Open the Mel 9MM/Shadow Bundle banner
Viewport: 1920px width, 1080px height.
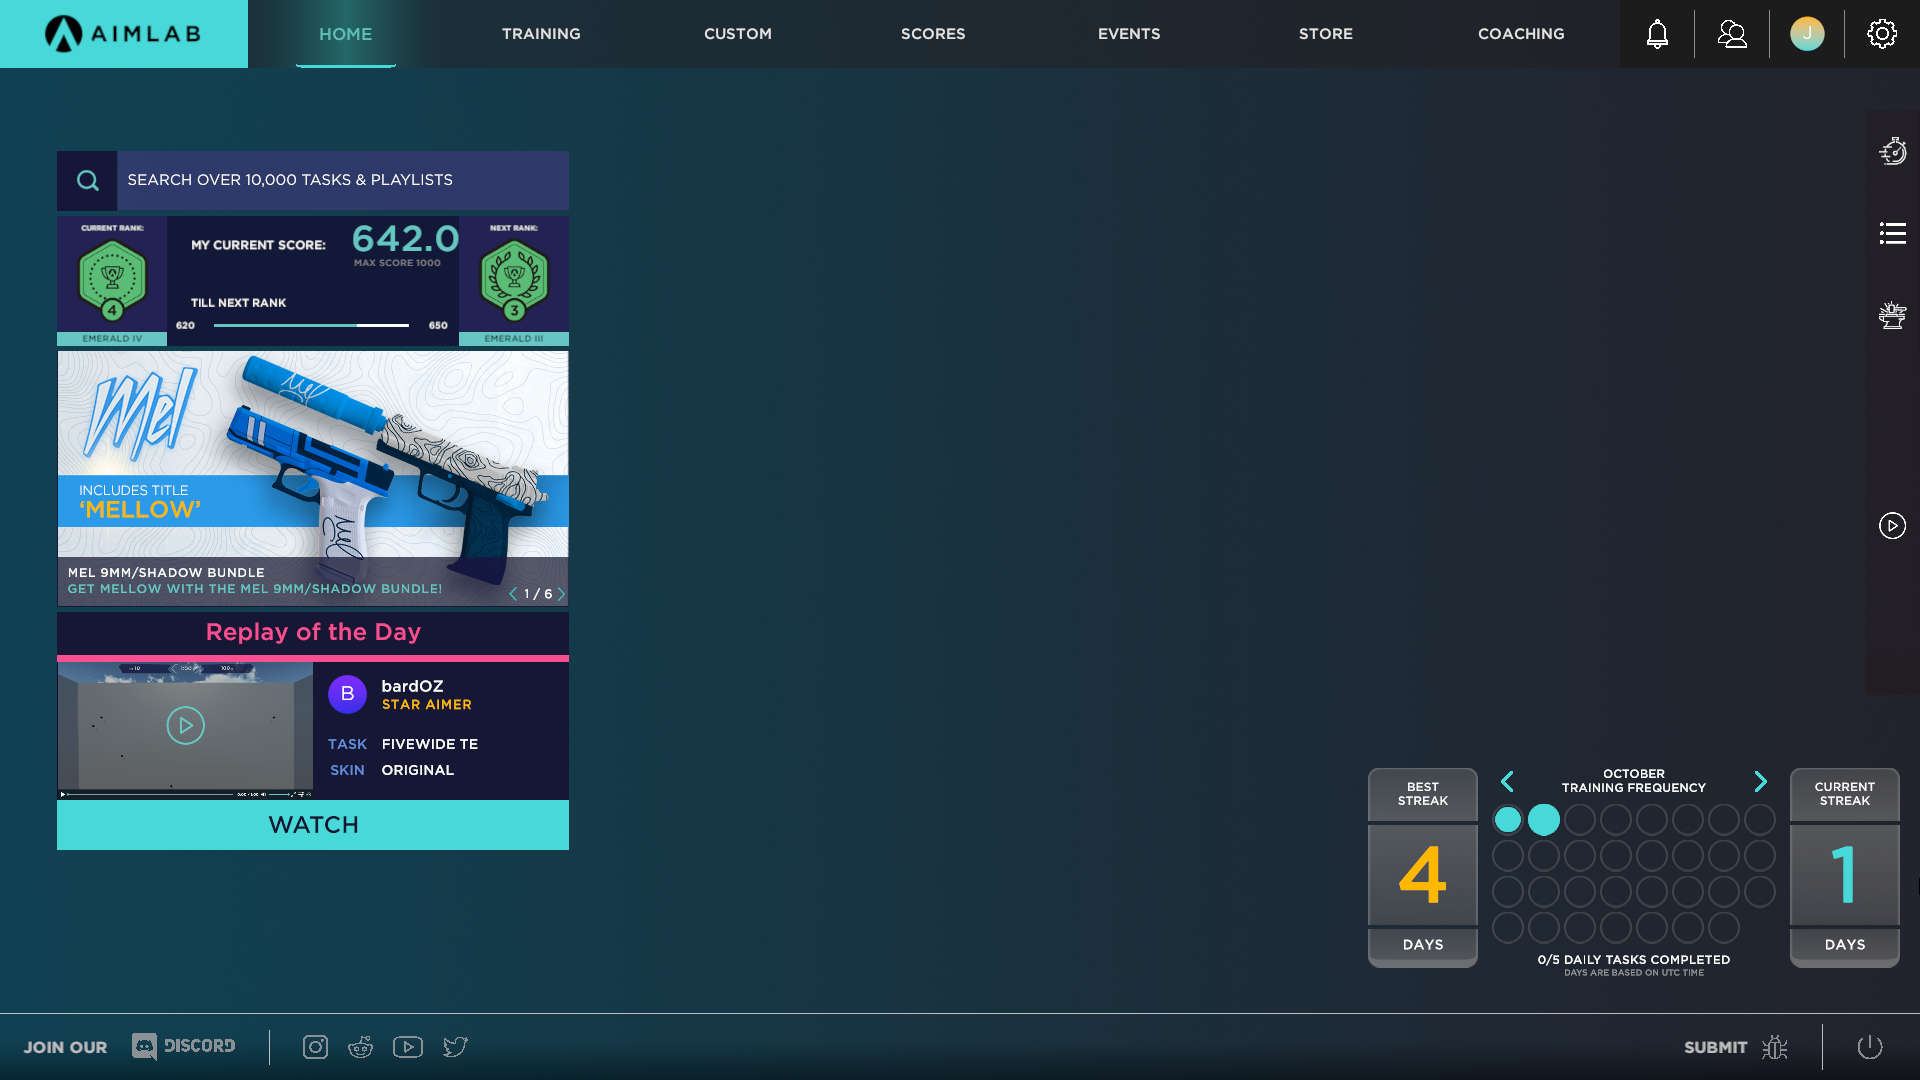pos(313,478)
